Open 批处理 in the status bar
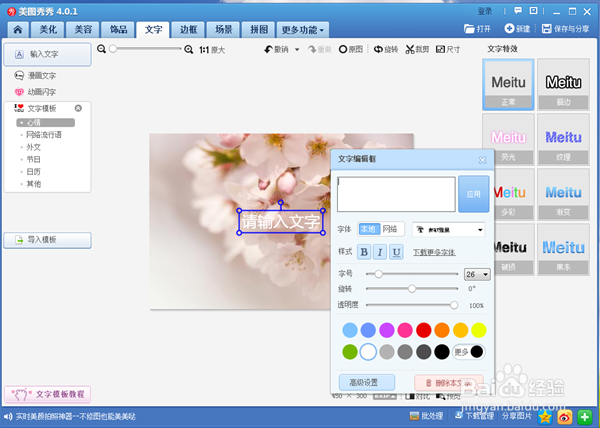Image resolution: width=600 pixels, height=428 pixels. pos(427,416)
